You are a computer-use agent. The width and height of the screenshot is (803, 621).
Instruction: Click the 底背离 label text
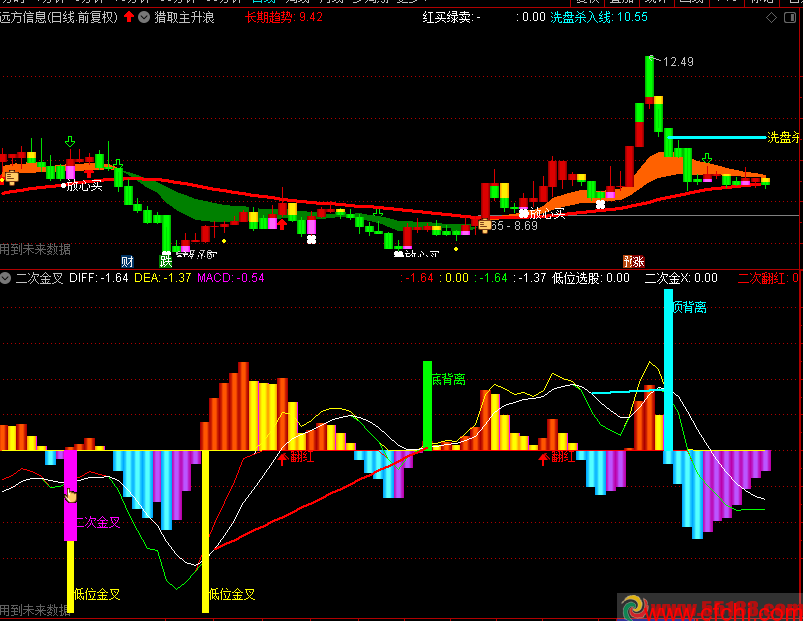tap(449, 379)
